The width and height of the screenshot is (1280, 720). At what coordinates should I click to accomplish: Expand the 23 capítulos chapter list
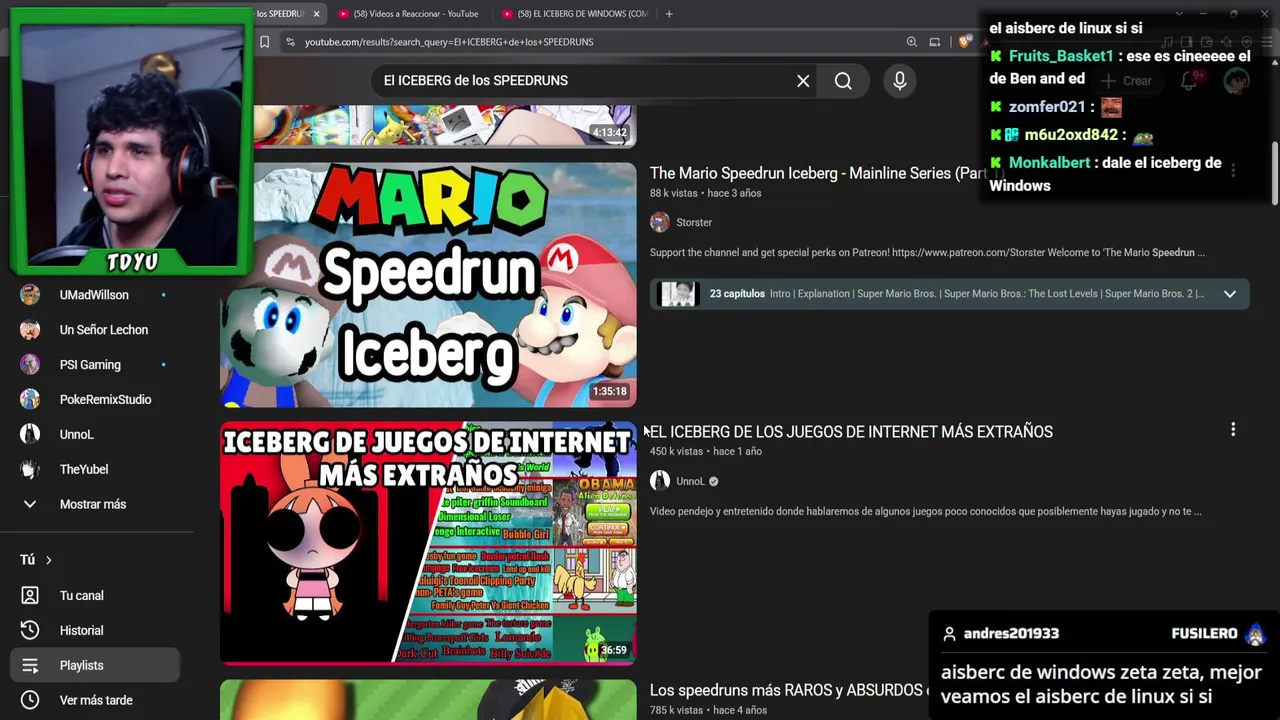1230,294
